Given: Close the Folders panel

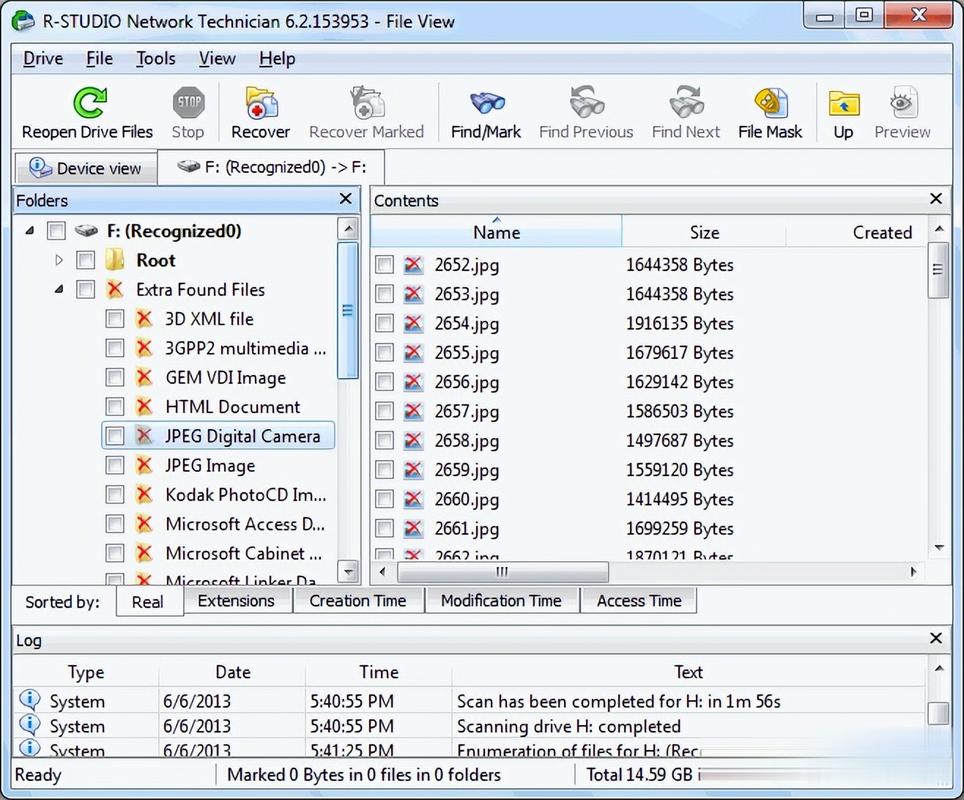Looking at the screenshot, I should (346, 199).
